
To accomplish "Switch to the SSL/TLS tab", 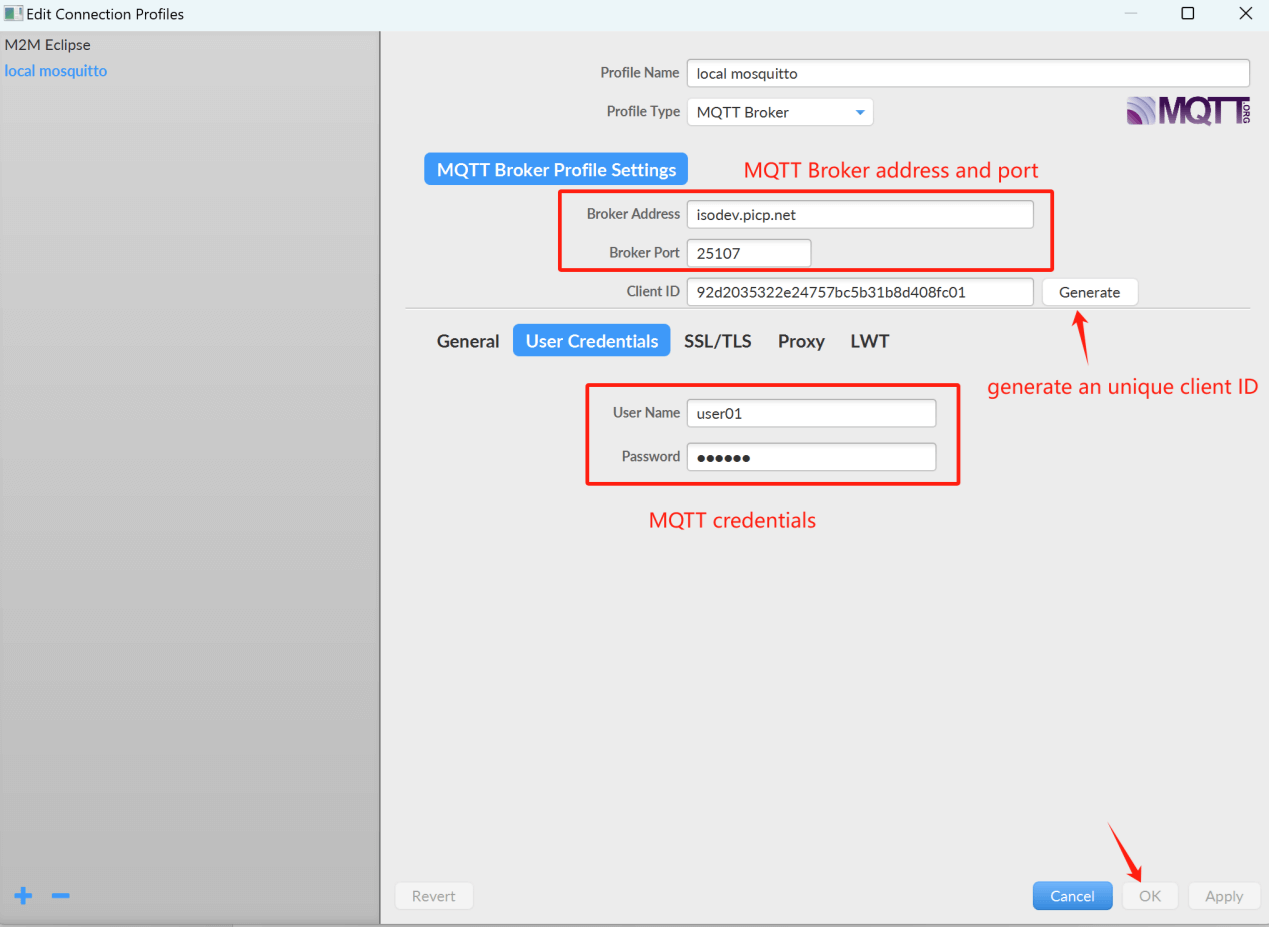I will point(718,341).
